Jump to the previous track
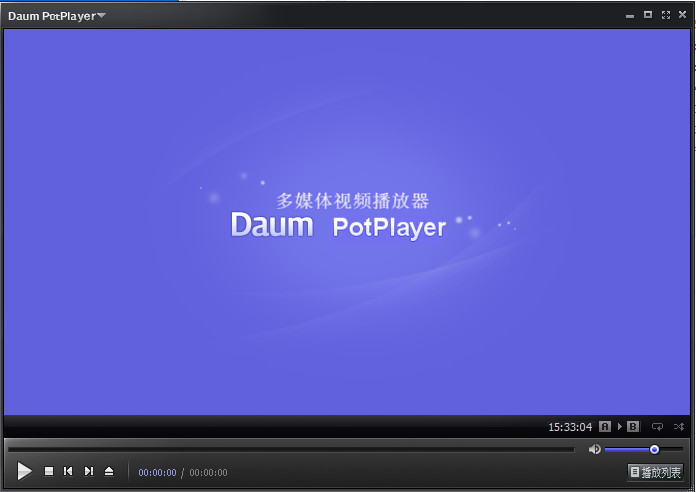 pyautogui.click(x=68, y=471)
